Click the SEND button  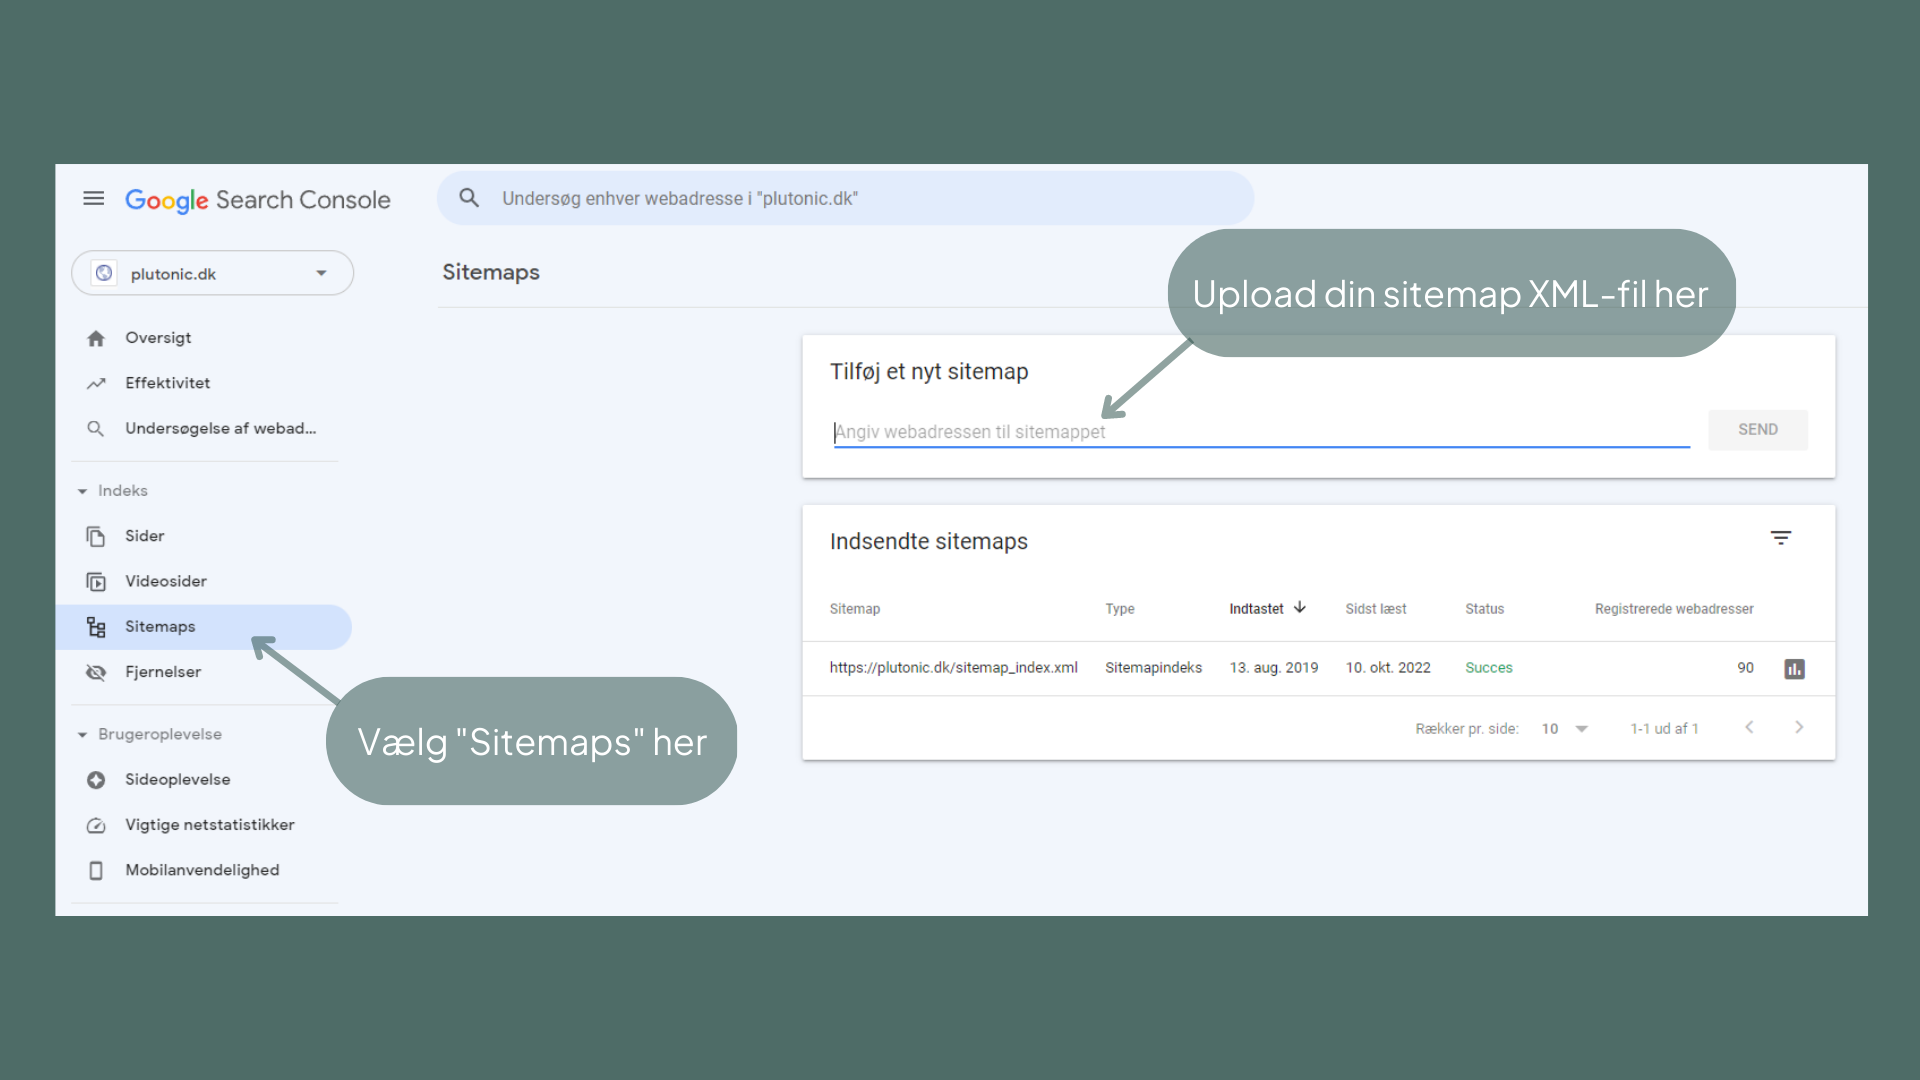pyautogui.click(x=1757, y=430)
